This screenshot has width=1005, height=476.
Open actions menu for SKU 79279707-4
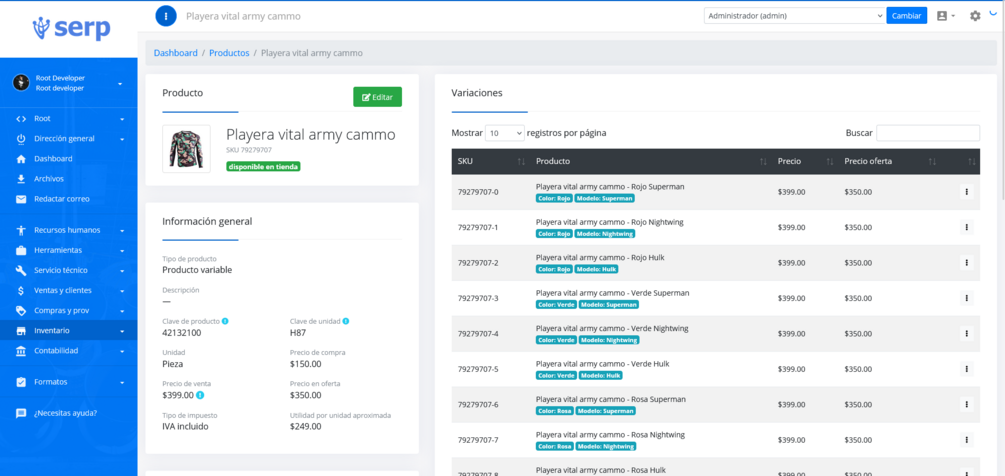point(966,333)
